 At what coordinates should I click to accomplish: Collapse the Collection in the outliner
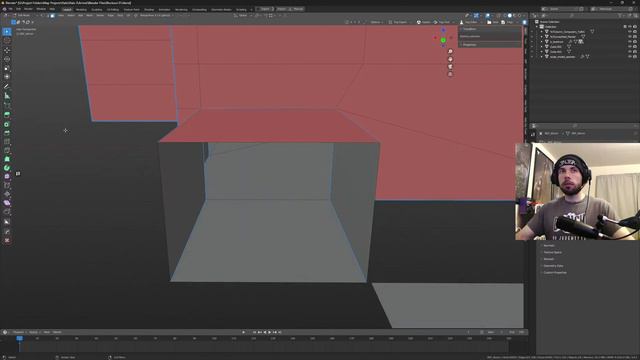[537, 27]
